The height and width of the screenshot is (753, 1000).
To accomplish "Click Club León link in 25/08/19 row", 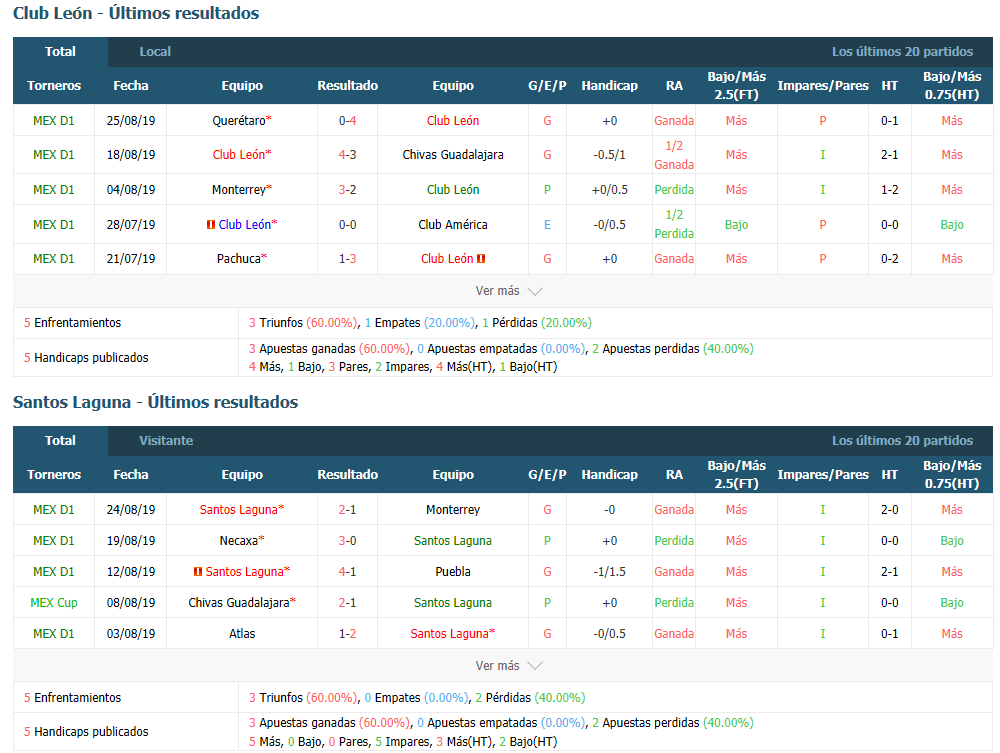I will pyautogui.click(x=453, y=121).
